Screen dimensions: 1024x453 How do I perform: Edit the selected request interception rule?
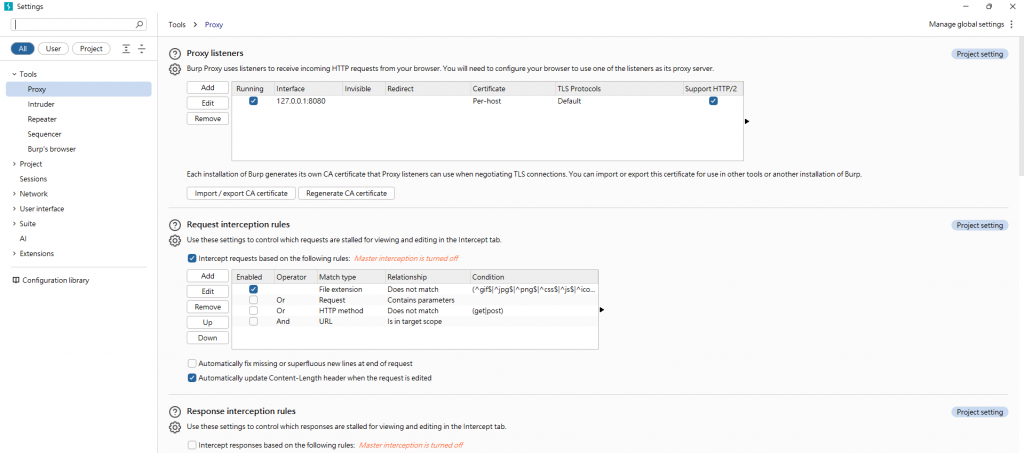208,292
